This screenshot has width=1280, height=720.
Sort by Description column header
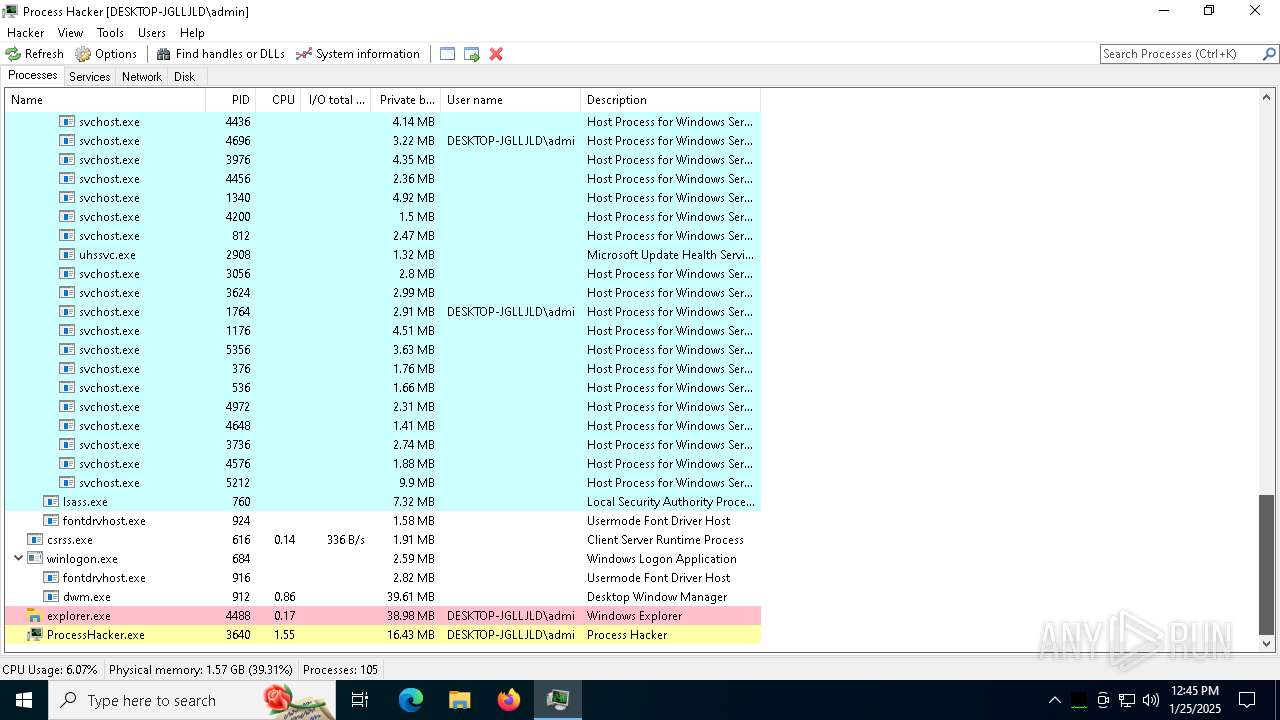(670, 100)
